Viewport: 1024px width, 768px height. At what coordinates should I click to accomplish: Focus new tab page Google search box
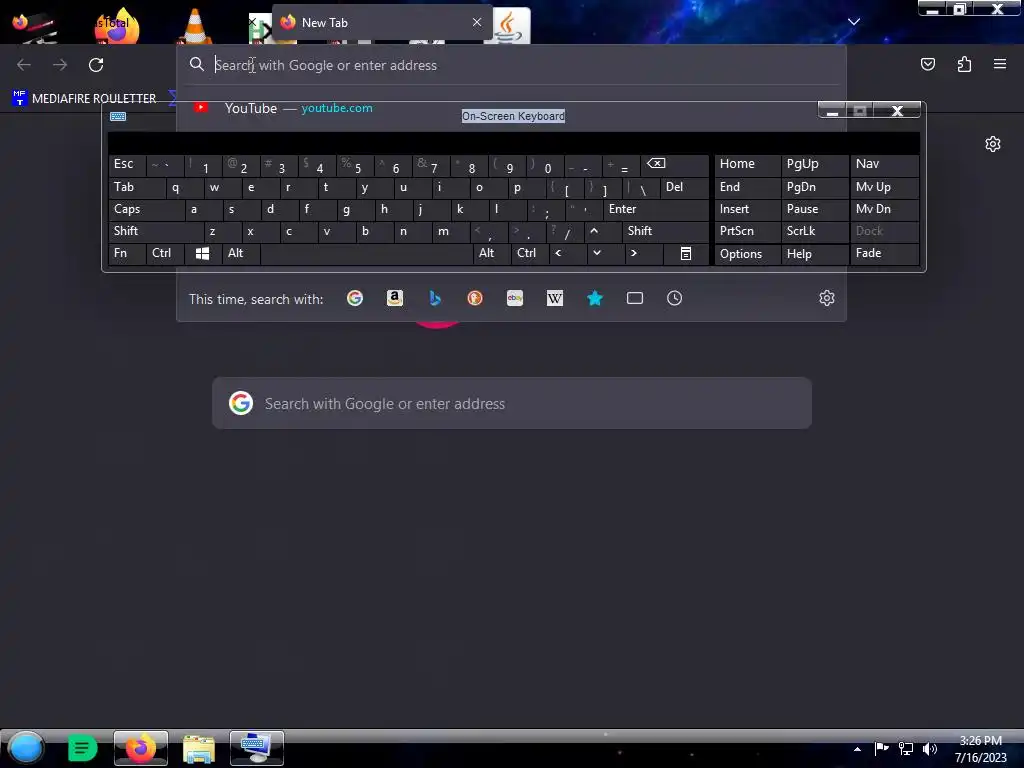[512, 404]
